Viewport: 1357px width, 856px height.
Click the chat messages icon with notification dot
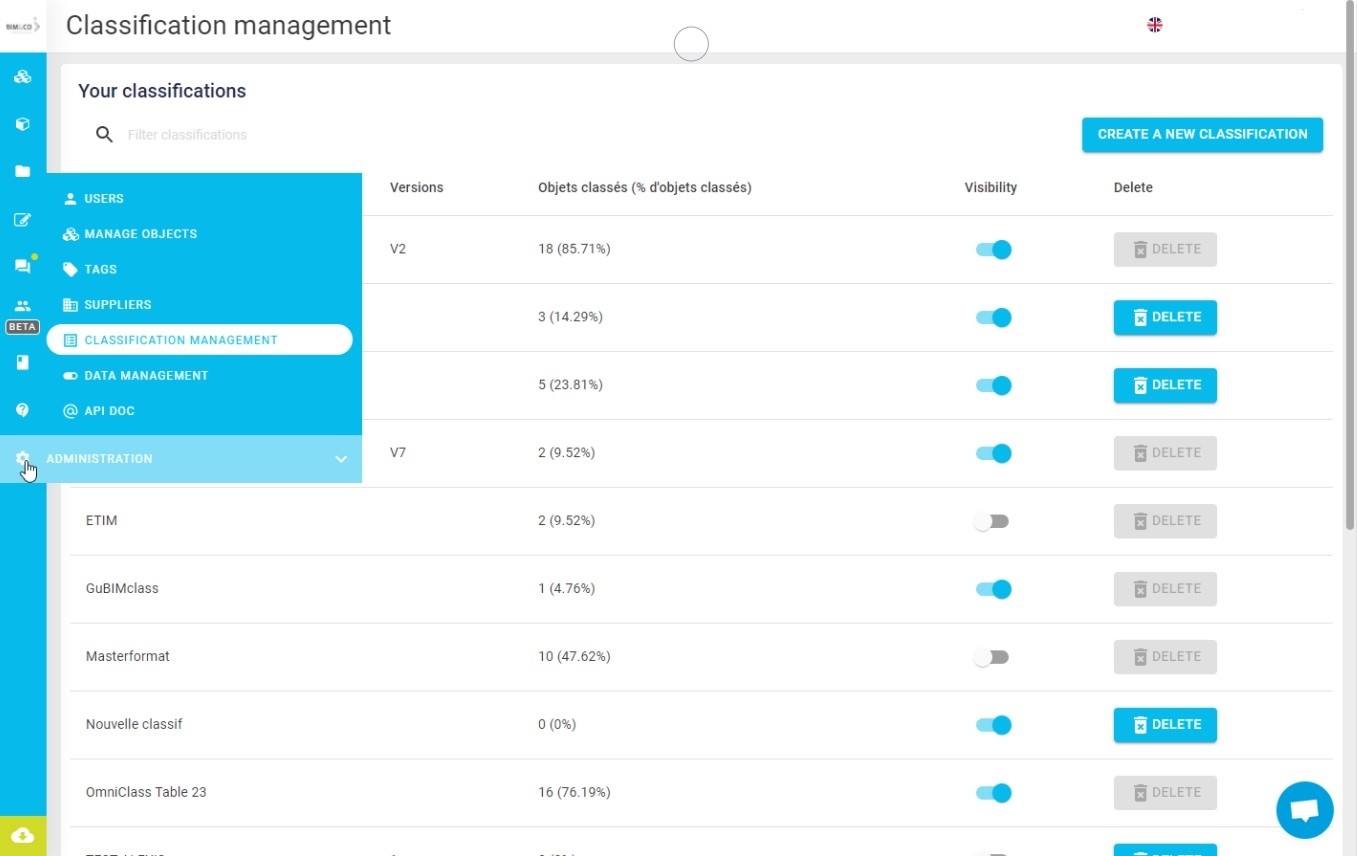point(22,265)
